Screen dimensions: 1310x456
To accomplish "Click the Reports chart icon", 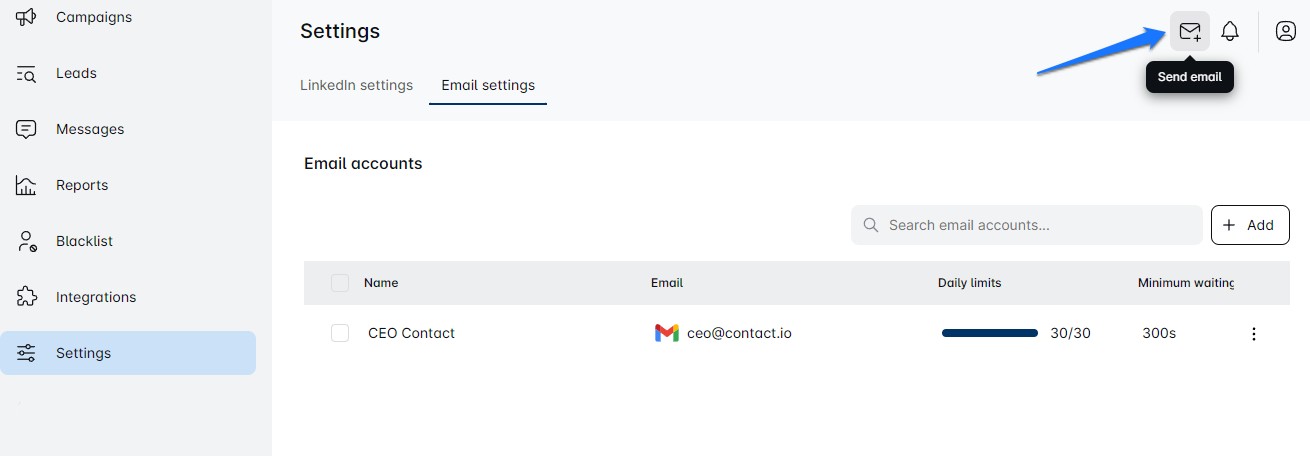I will click(27, 185).
